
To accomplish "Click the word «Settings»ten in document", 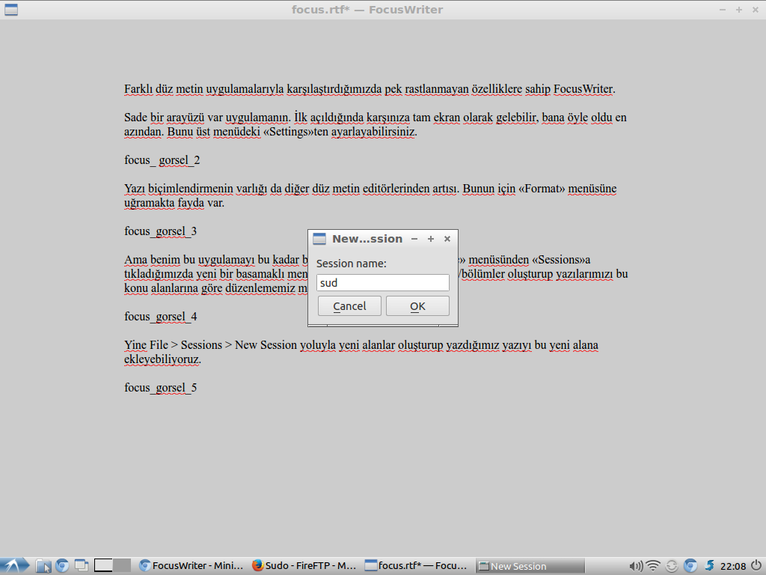I will [297, 132].
